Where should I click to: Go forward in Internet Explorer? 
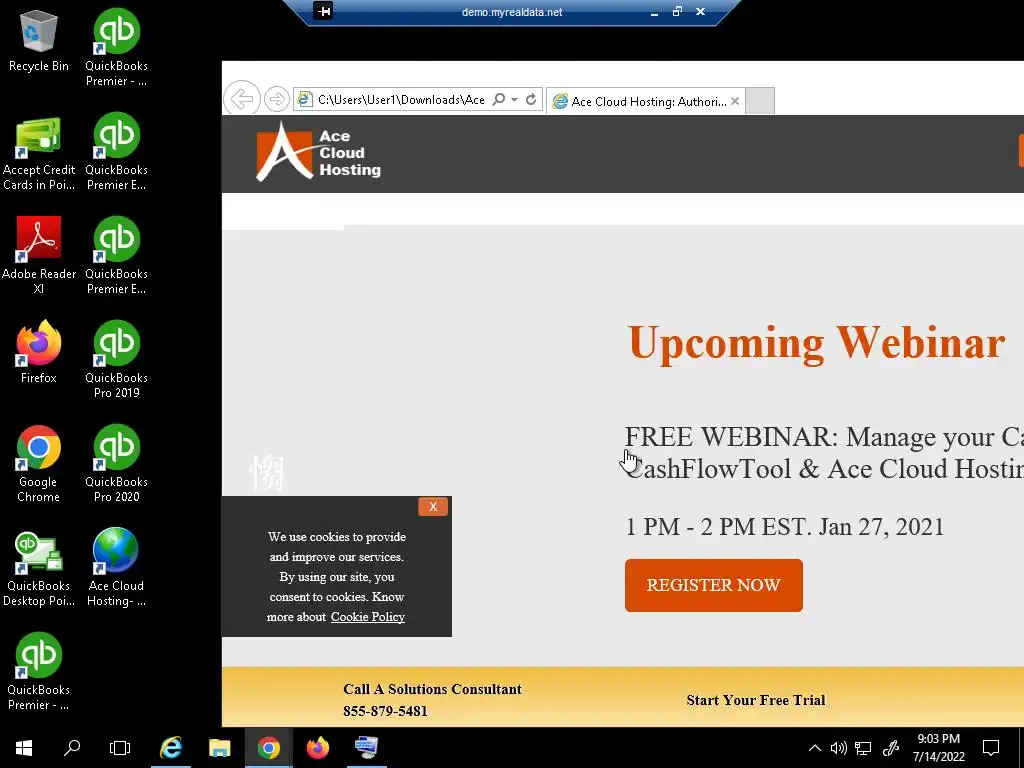click(x=277, y=99)
